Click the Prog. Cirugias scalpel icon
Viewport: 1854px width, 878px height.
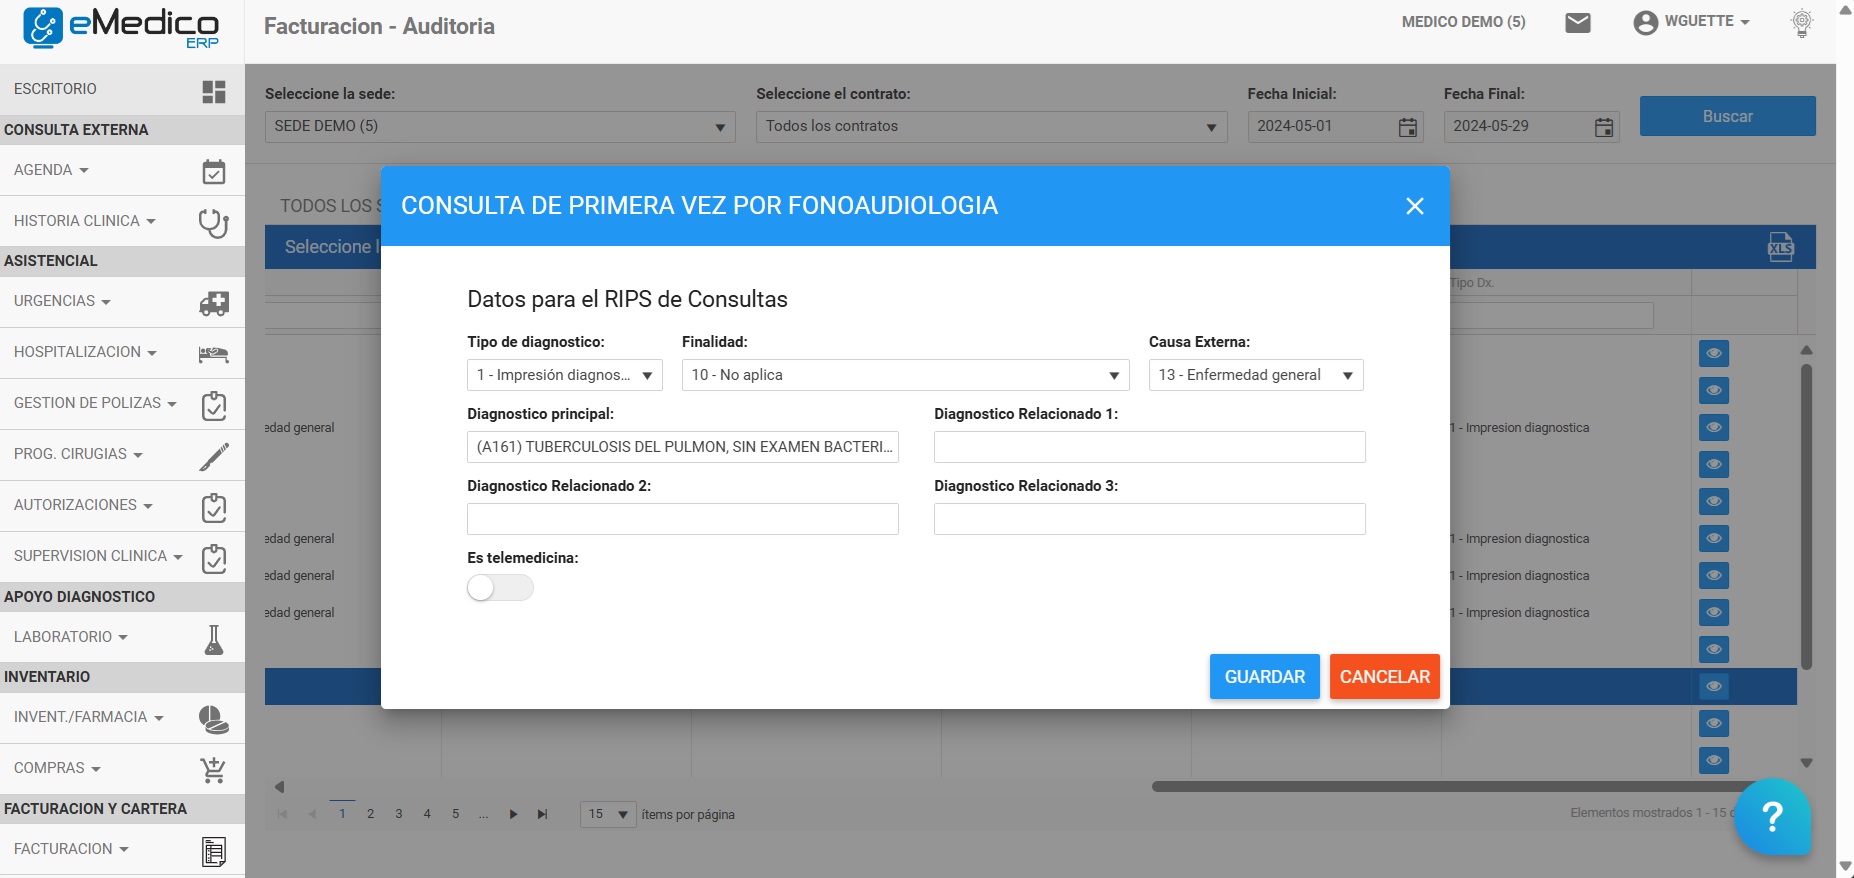pos(214,456)
